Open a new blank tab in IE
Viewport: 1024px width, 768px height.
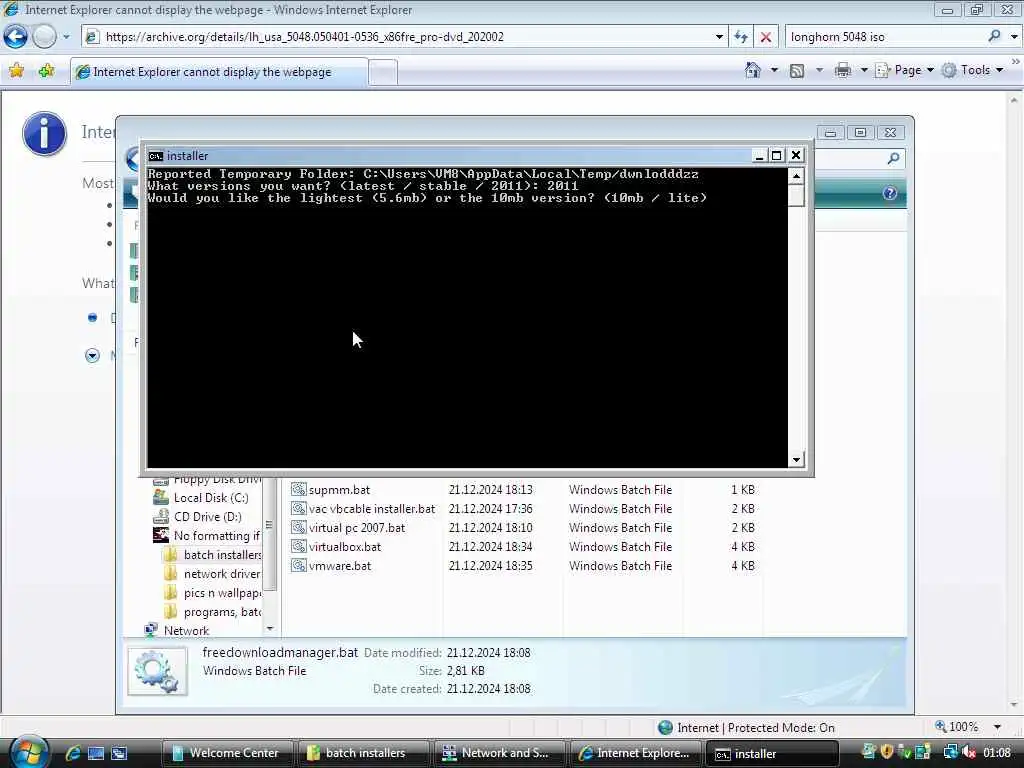[x=383, y=72]
